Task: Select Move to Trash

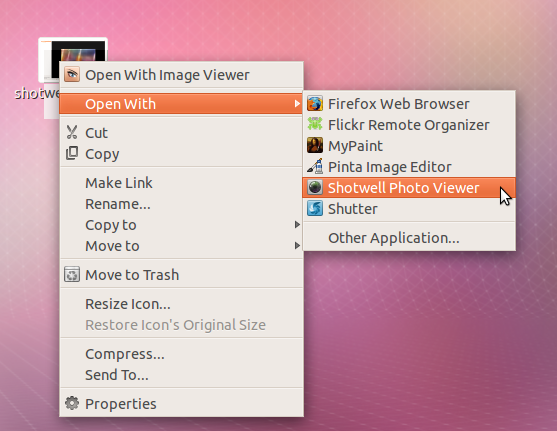Action: click(181, 275)
